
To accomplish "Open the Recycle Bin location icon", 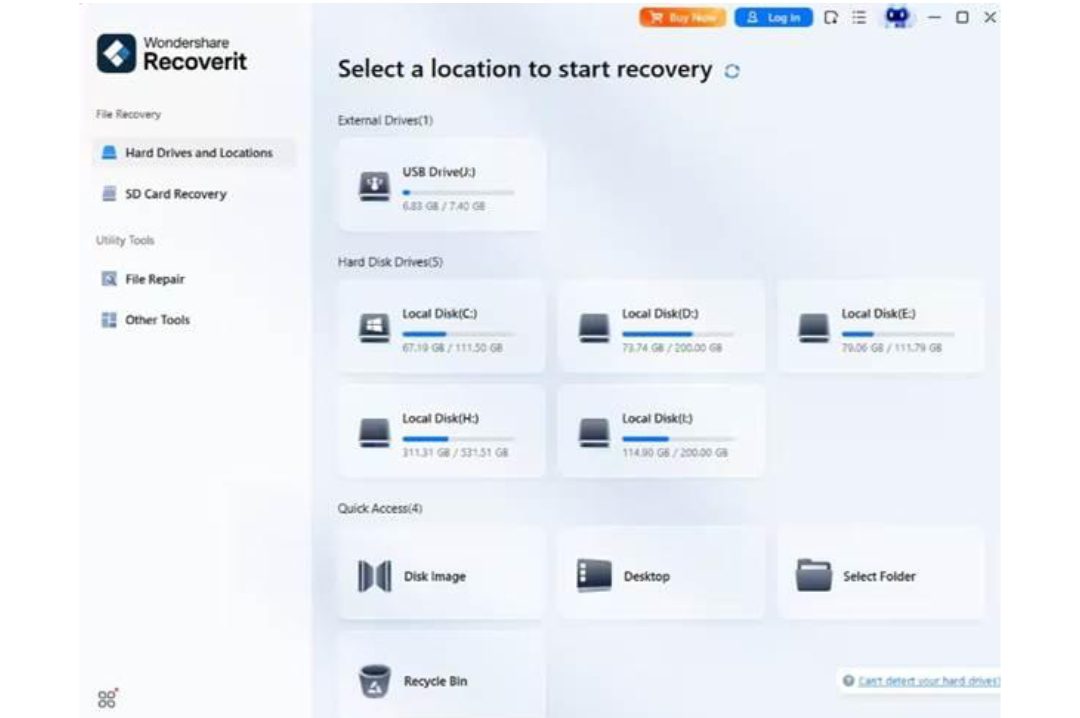I will pyautogui.click(x=374, y=681).
